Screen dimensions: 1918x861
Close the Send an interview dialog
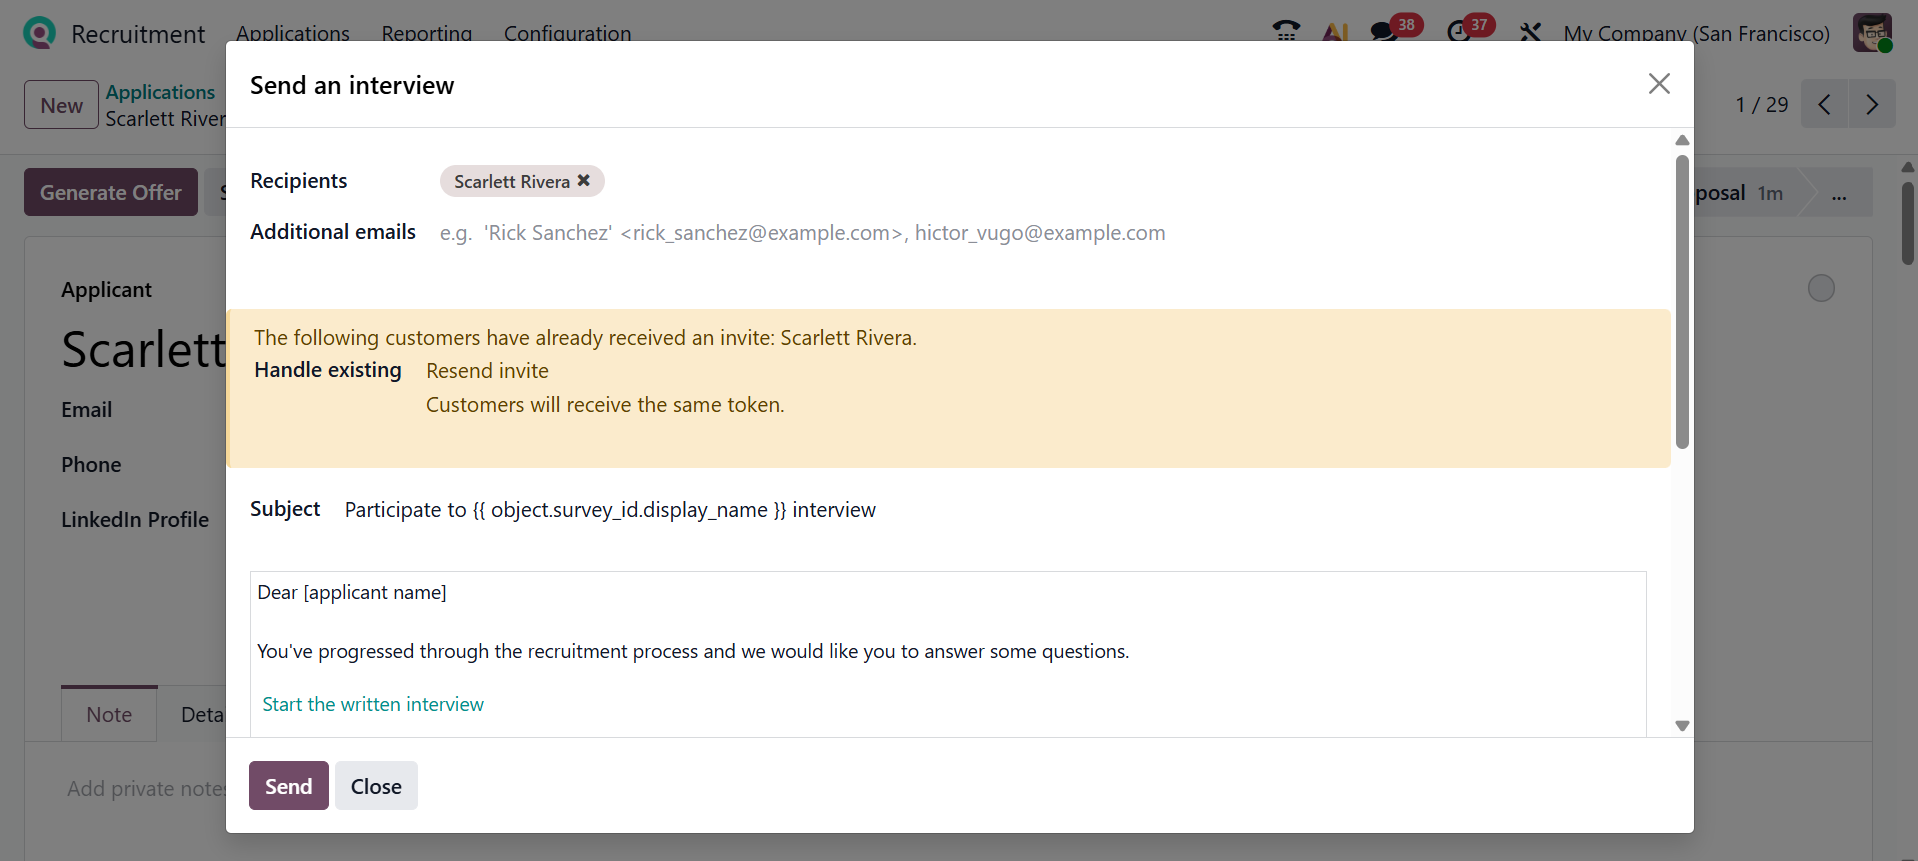click(1659, 84)
